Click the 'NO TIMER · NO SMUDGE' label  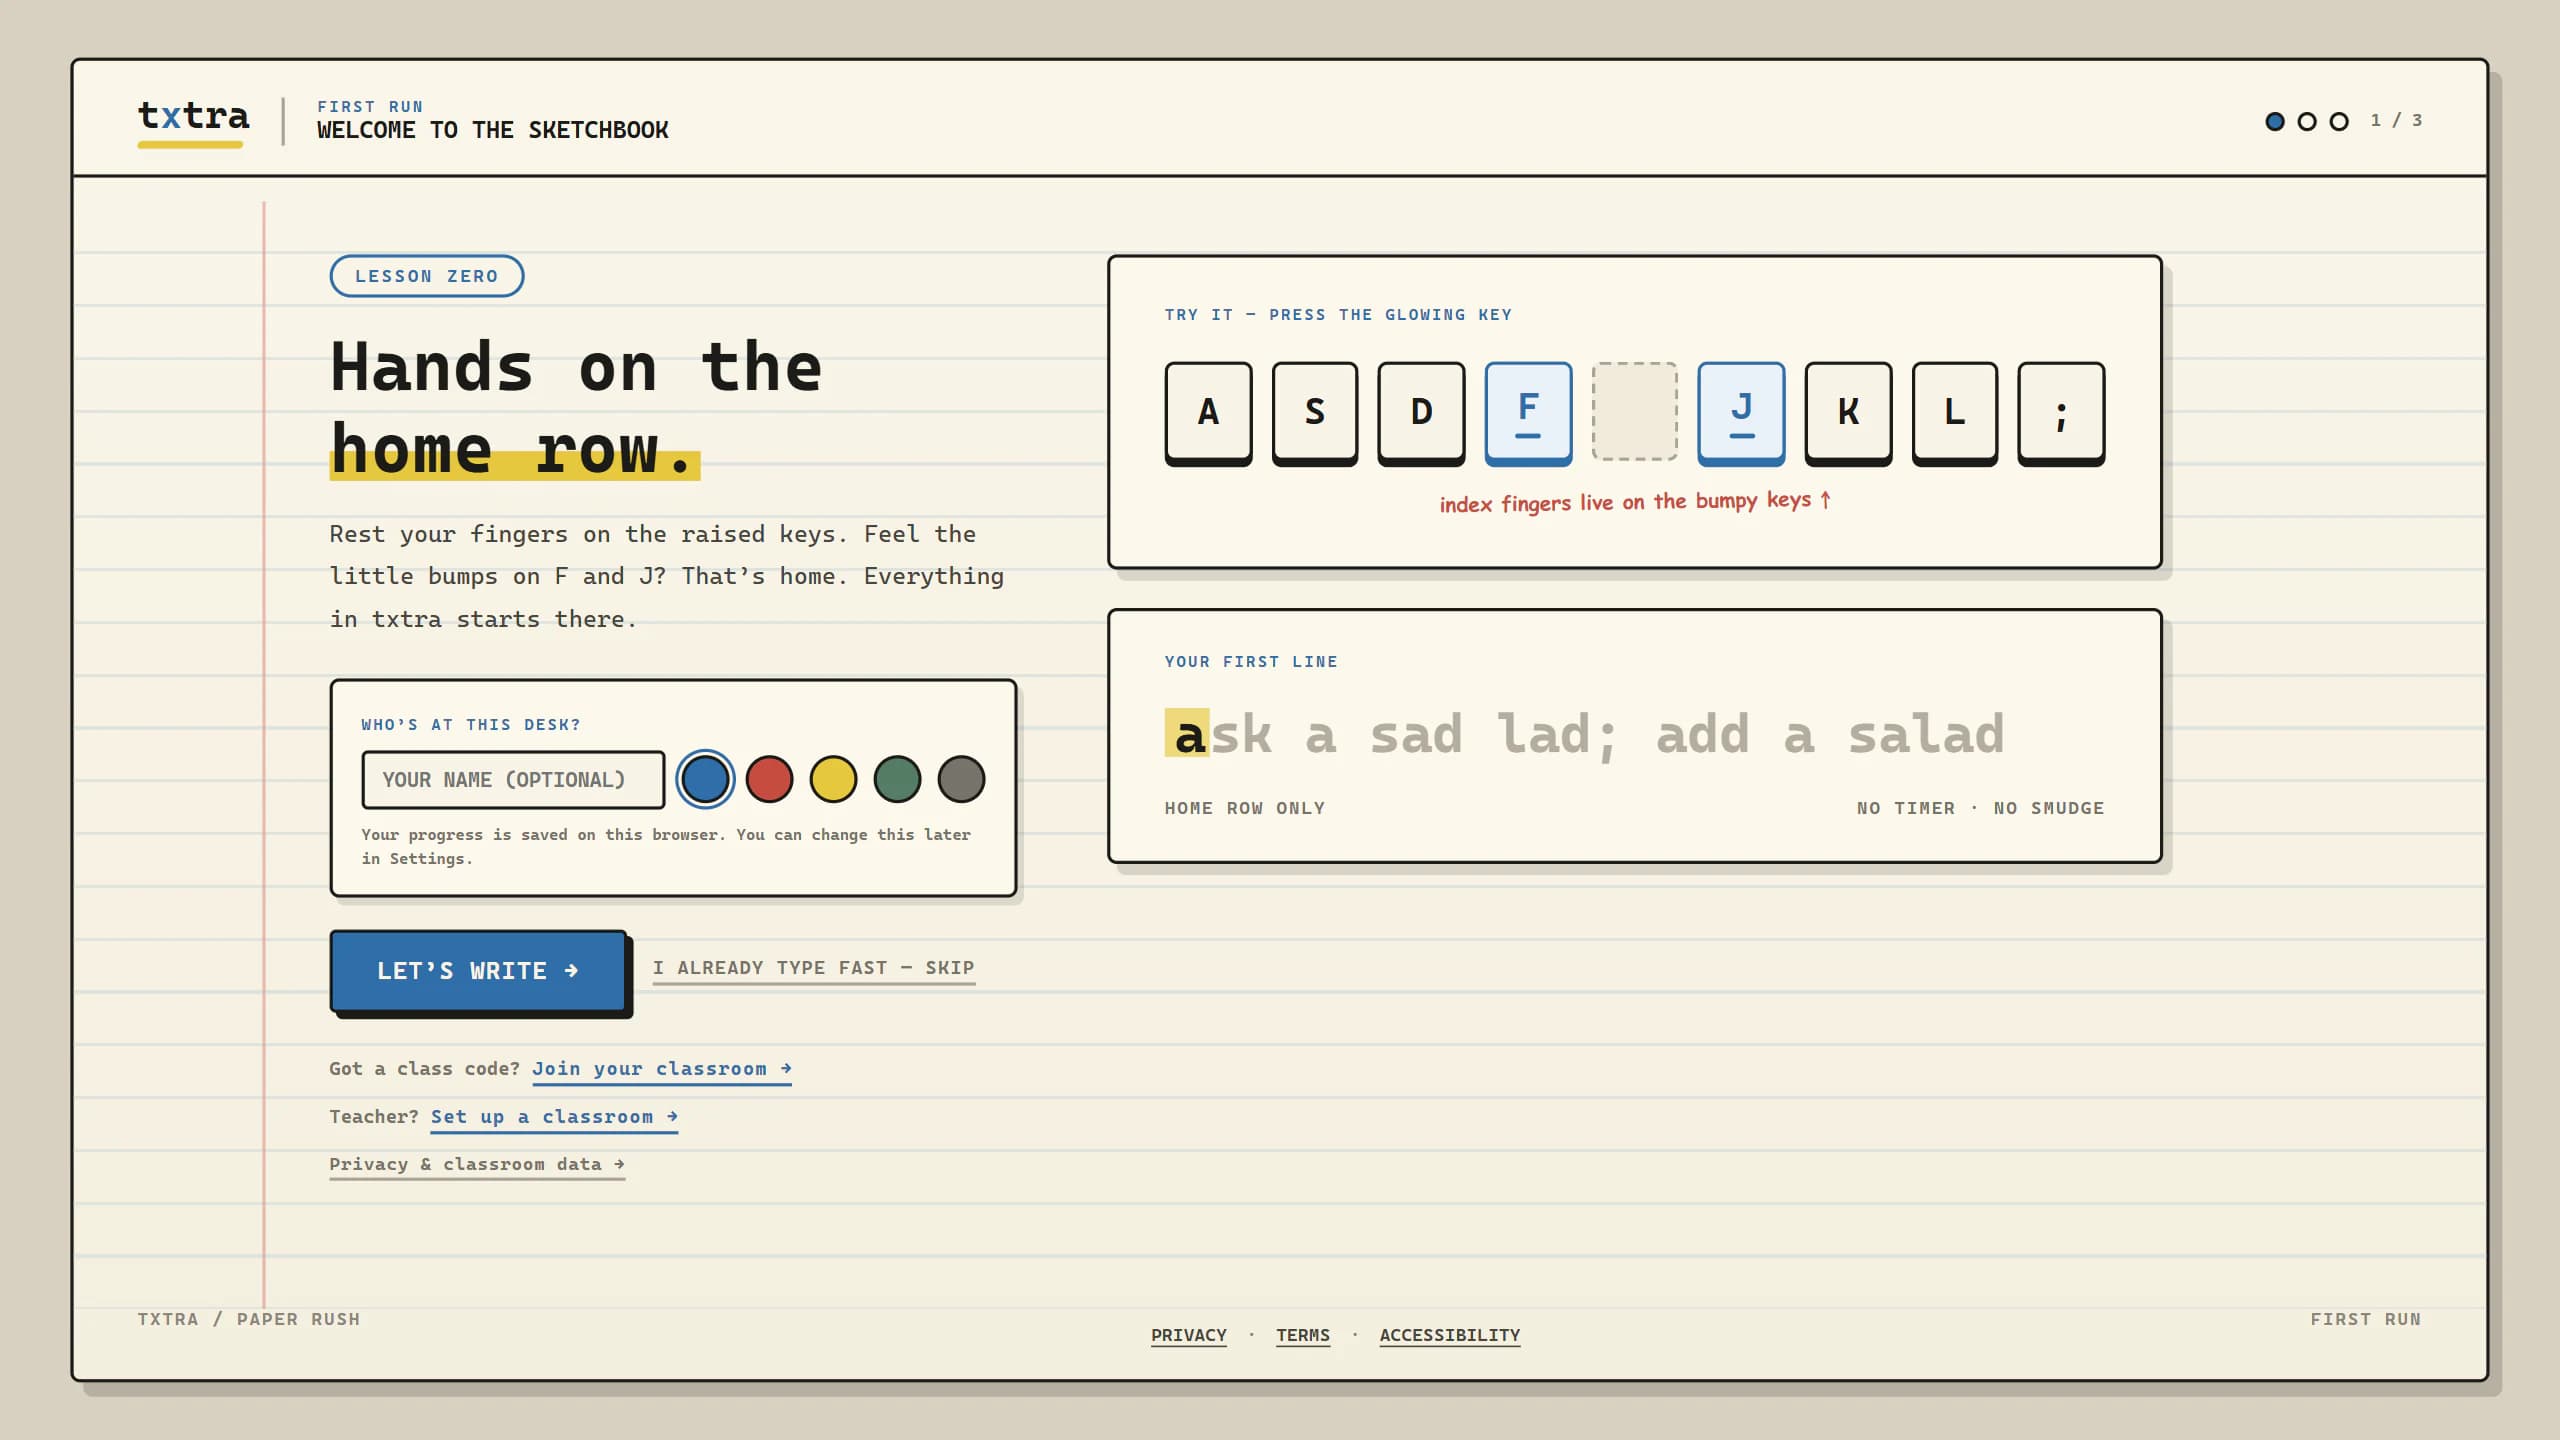[1980, 808]
